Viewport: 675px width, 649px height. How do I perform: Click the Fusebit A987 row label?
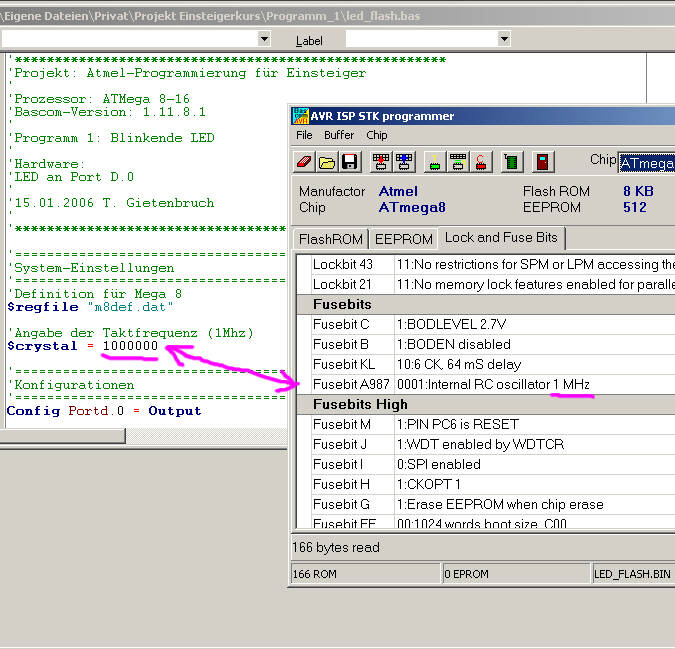tap(353, 384)
